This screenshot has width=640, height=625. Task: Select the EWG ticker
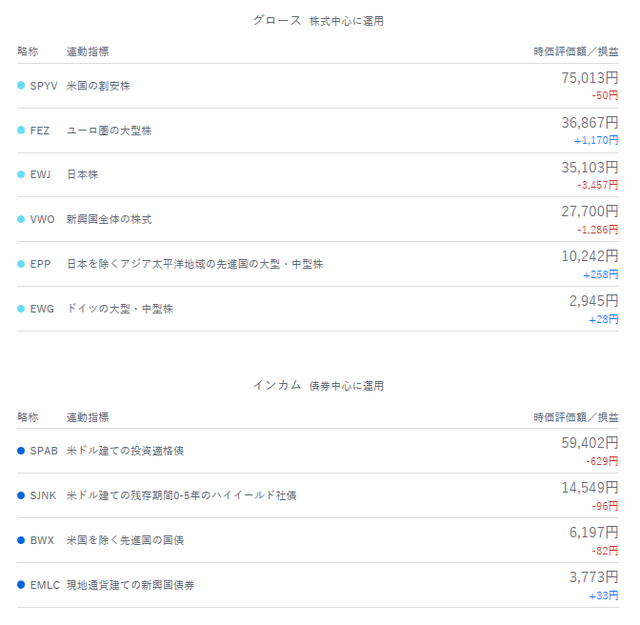(x=42, y=309)
